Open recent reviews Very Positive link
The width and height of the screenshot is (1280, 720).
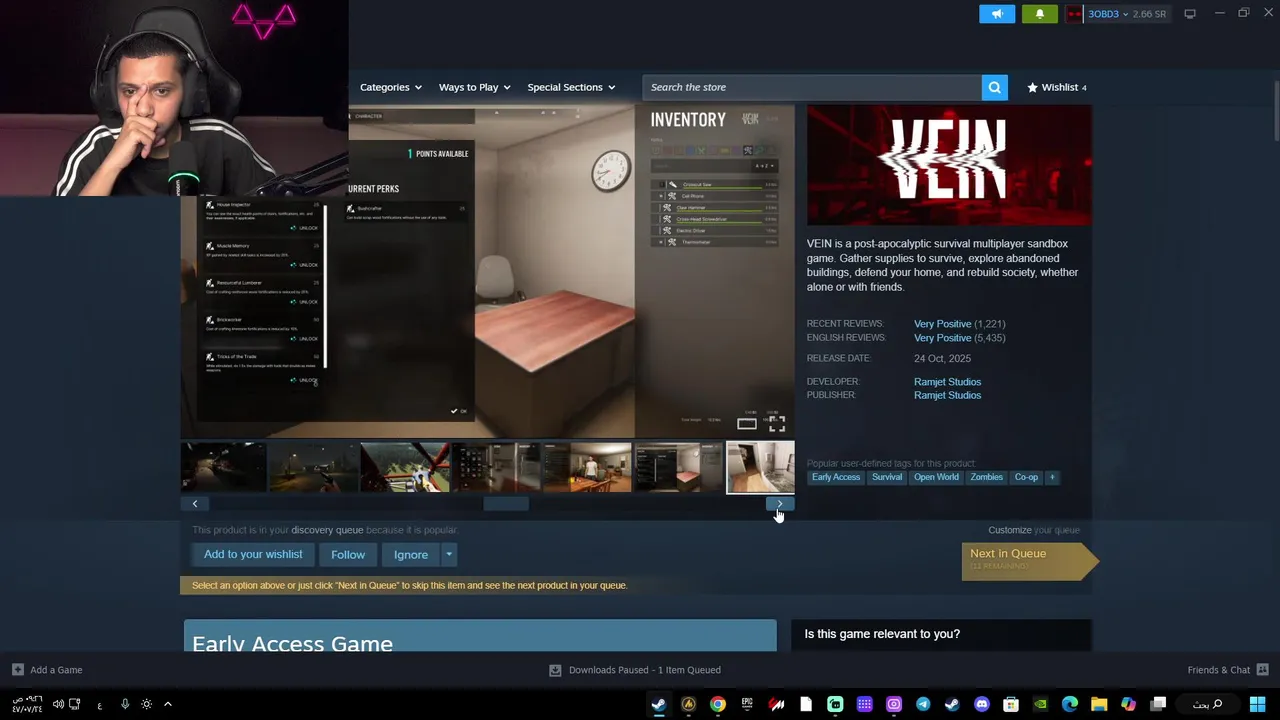942,324
